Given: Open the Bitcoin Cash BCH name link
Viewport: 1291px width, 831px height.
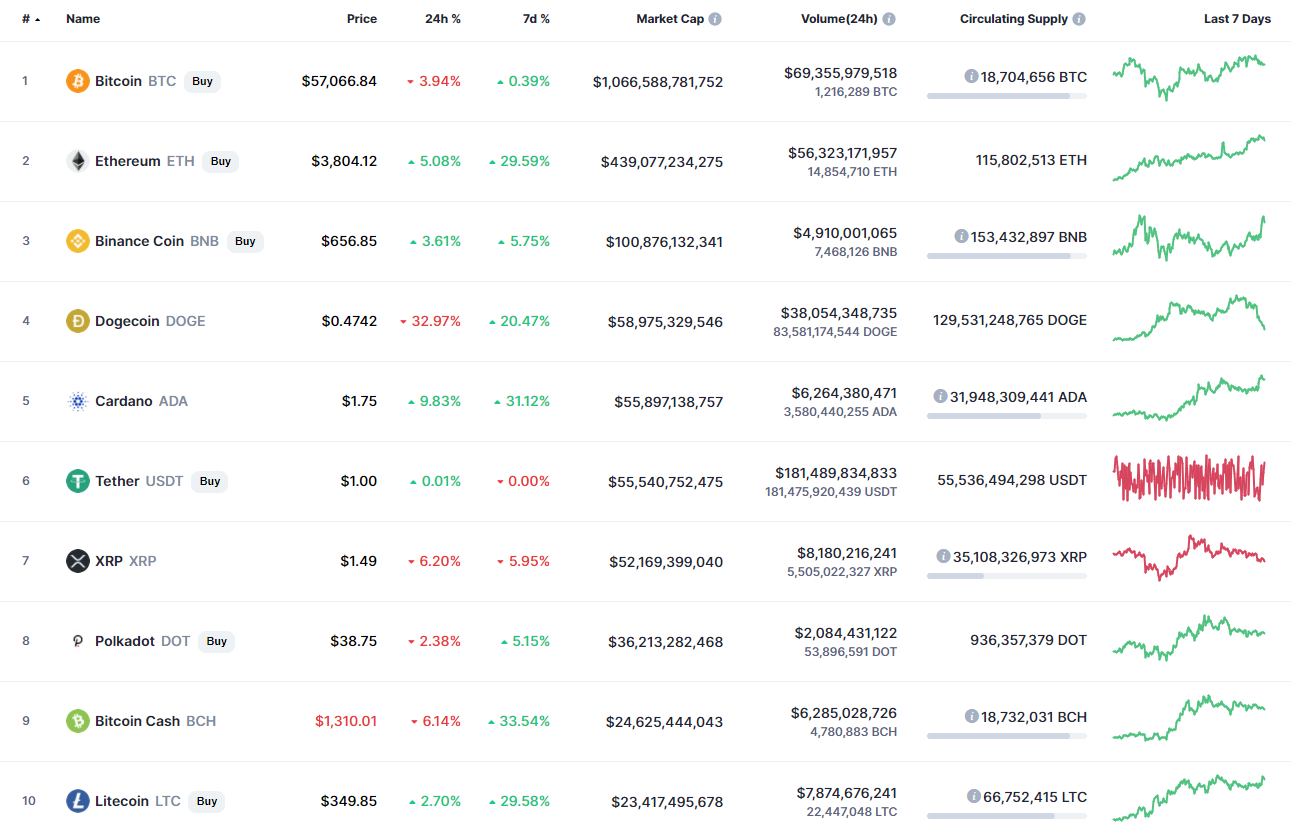Looking at the screenshot, I should click(155, 721).
